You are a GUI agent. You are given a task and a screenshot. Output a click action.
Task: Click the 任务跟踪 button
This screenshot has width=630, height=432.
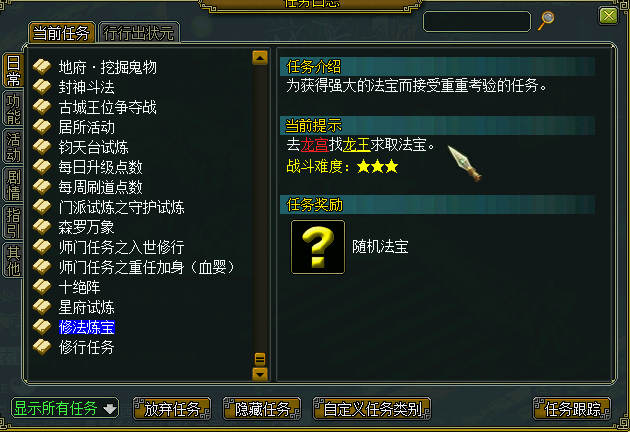tap(572, 409)
